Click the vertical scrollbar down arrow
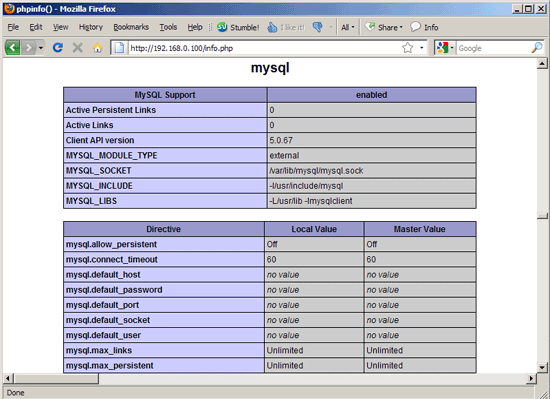Viewport: 550px width, 399px height. click(x=542, y=367)
